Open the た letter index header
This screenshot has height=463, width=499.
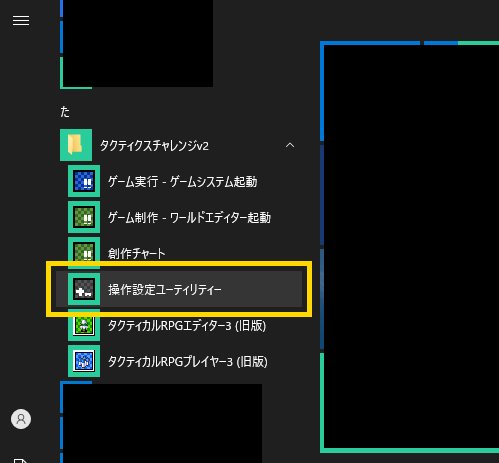click(x=65, y=112)
